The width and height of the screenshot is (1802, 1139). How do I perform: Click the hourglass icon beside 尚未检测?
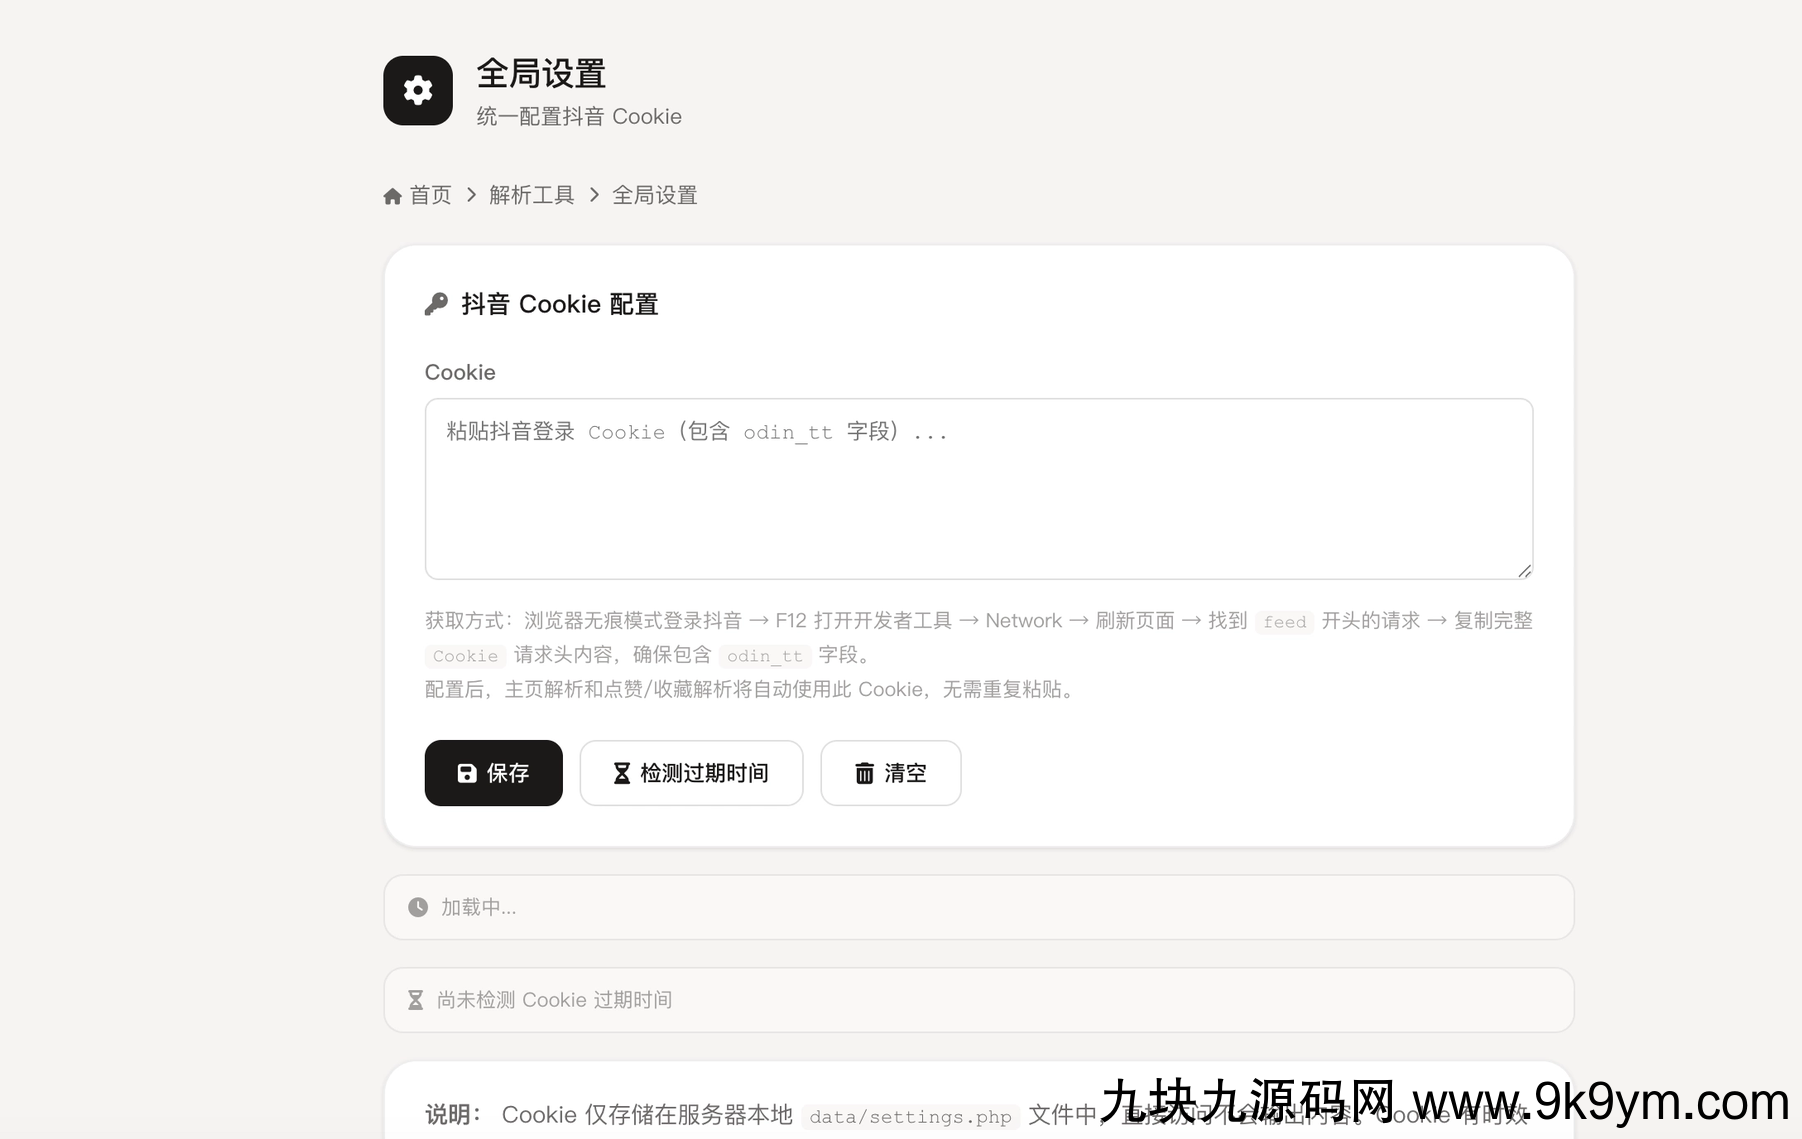pos(415,1000)
